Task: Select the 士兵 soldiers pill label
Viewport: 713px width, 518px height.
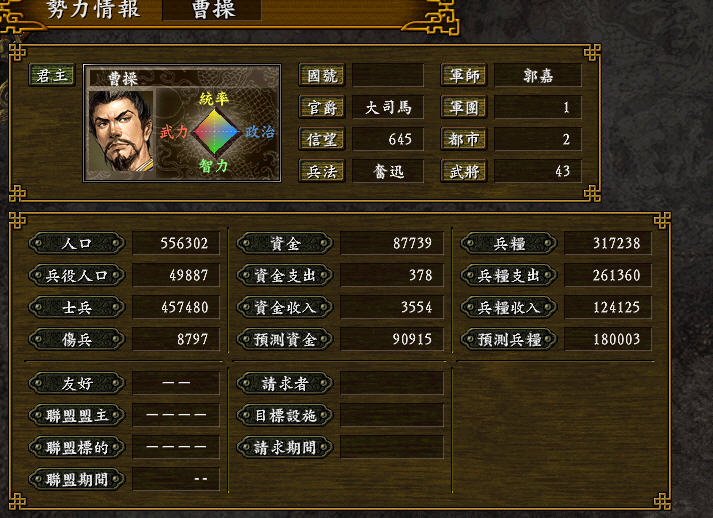Action: coord(77,307)
